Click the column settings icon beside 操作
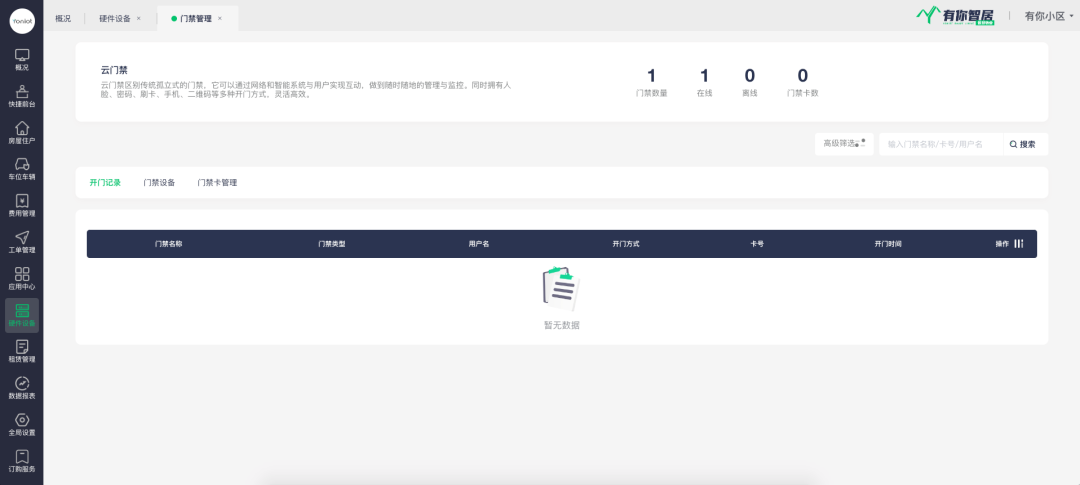 1019,244
